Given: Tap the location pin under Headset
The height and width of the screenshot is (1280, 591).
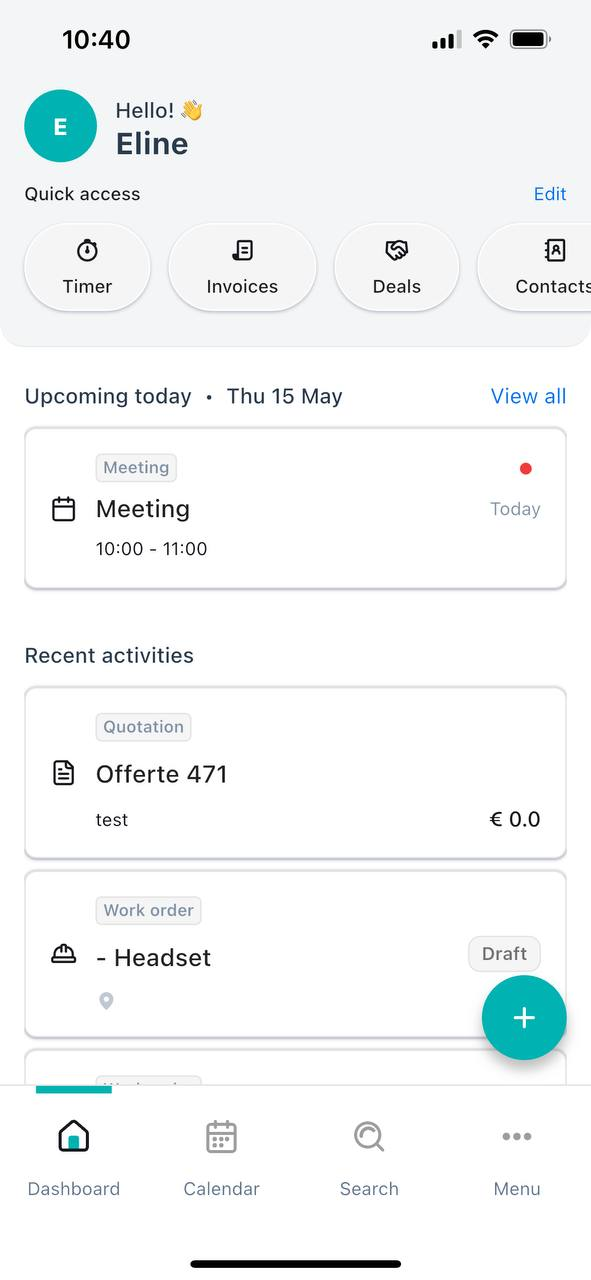Looking at the screenshot, I should [x=106, y=1001].
